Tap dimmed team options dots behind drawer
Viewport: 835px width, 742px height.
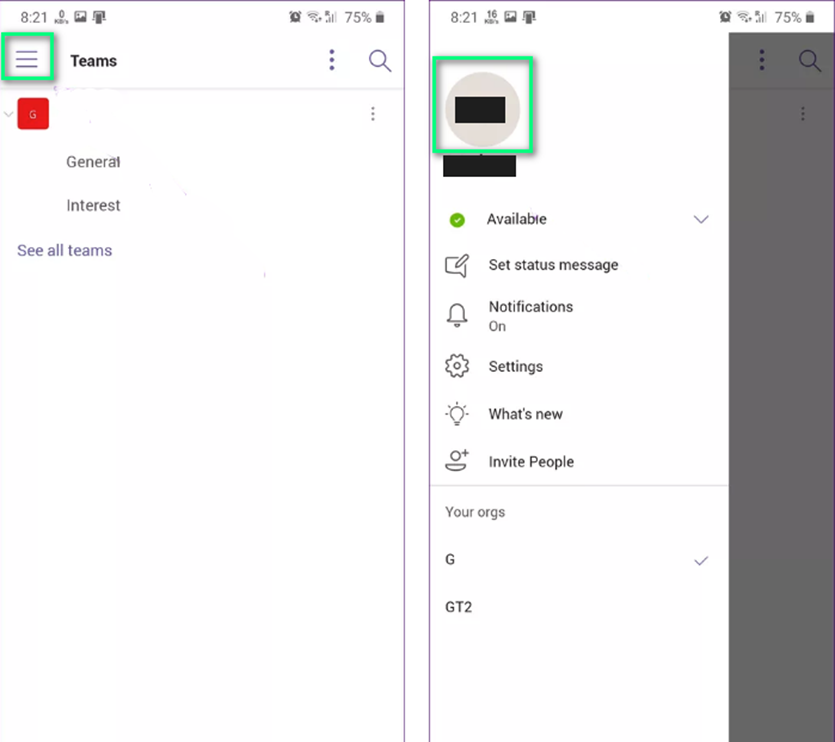[803, 113]
